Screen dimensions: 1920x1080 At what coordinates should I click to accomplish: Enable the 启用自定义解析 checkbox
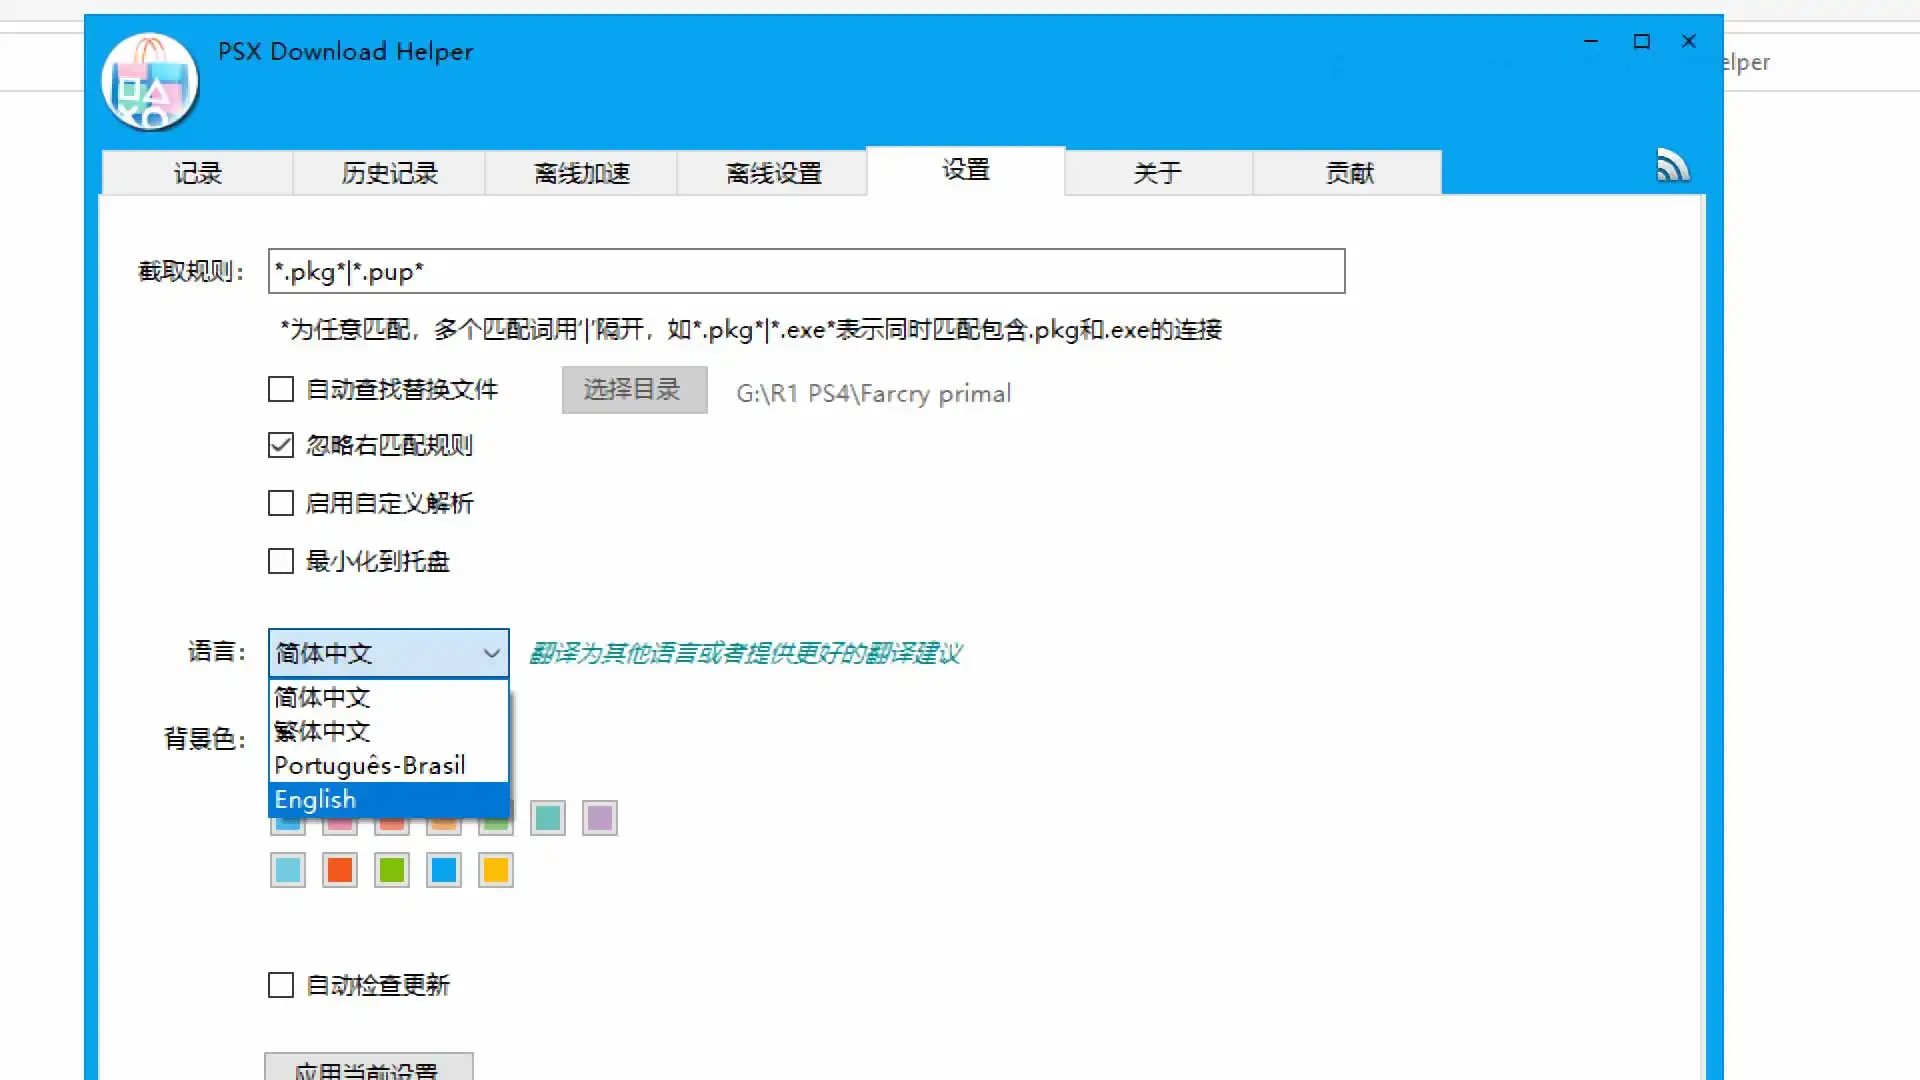(x=281, y=503)
